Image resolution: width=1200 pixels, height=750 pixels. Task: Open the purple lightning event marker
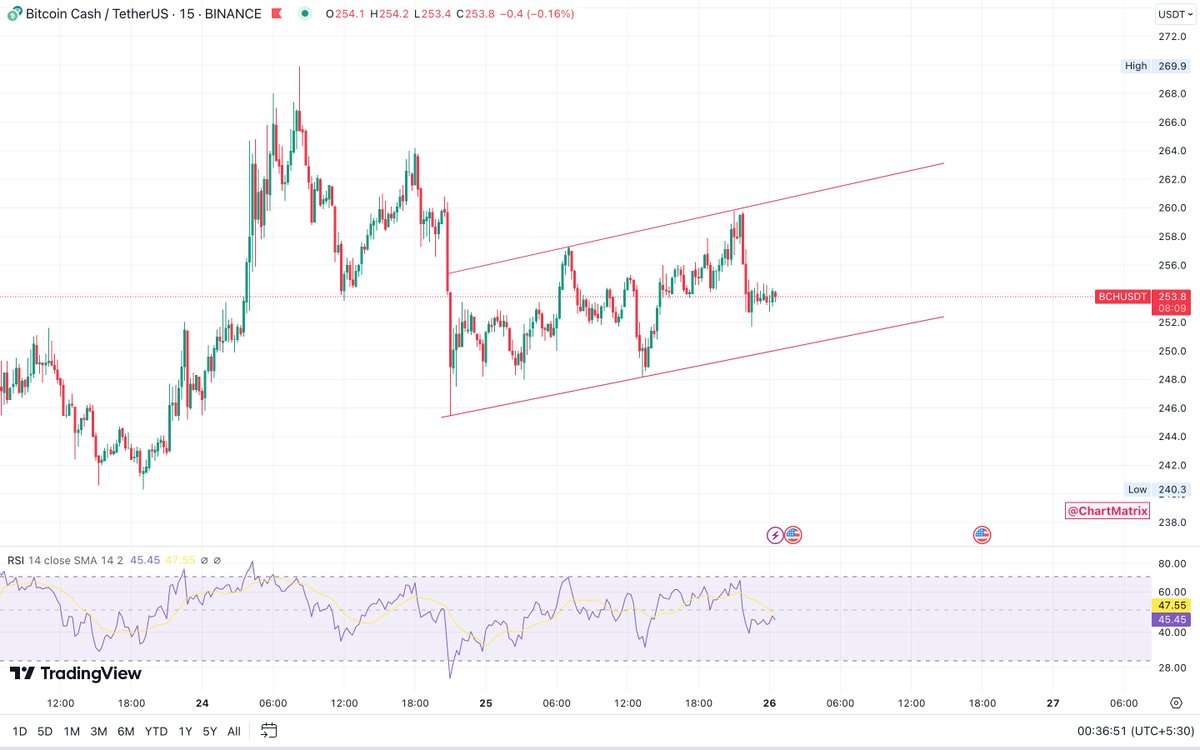[x=775, y=535]
